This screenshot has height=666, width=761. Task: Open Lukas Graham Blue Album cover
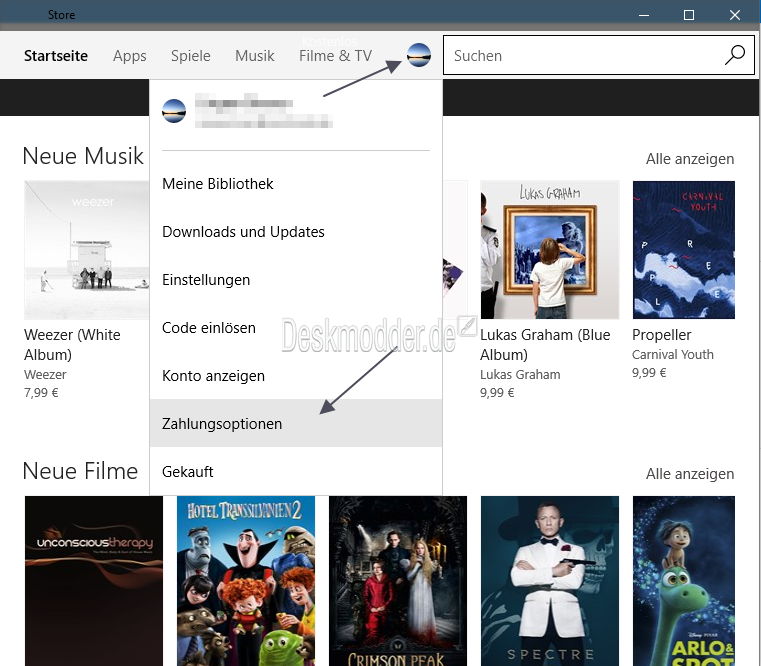click(x=550, y=250)
